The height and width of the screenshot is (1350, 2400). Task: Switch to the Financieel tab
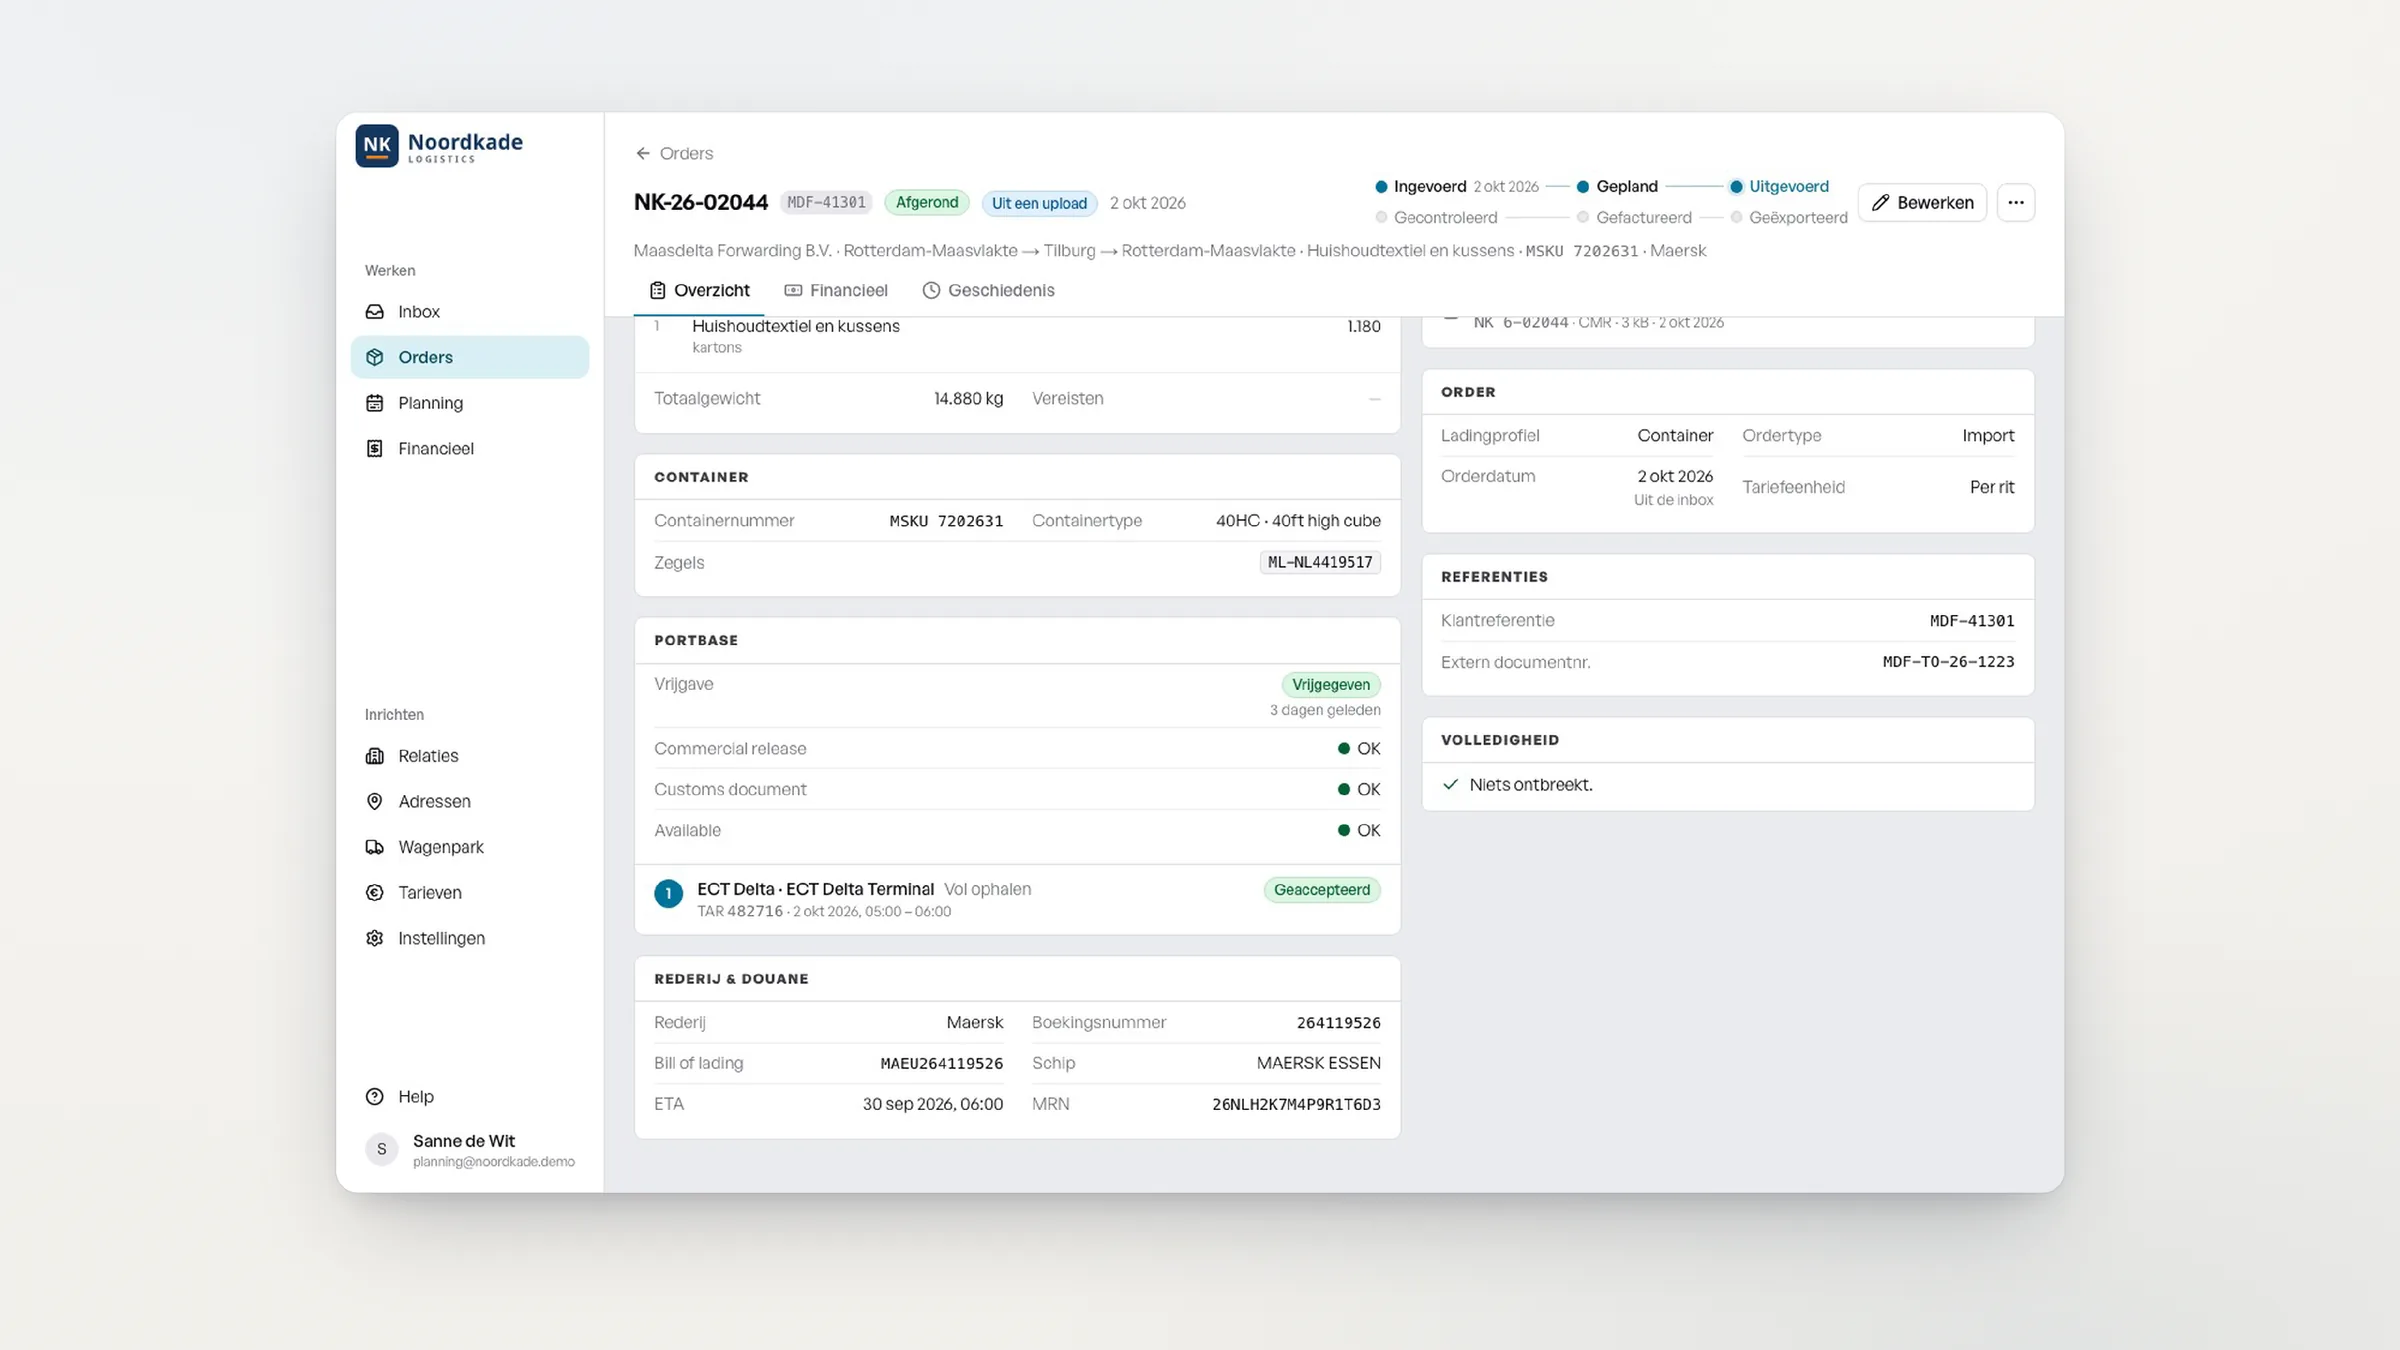[x=836, y=291]
